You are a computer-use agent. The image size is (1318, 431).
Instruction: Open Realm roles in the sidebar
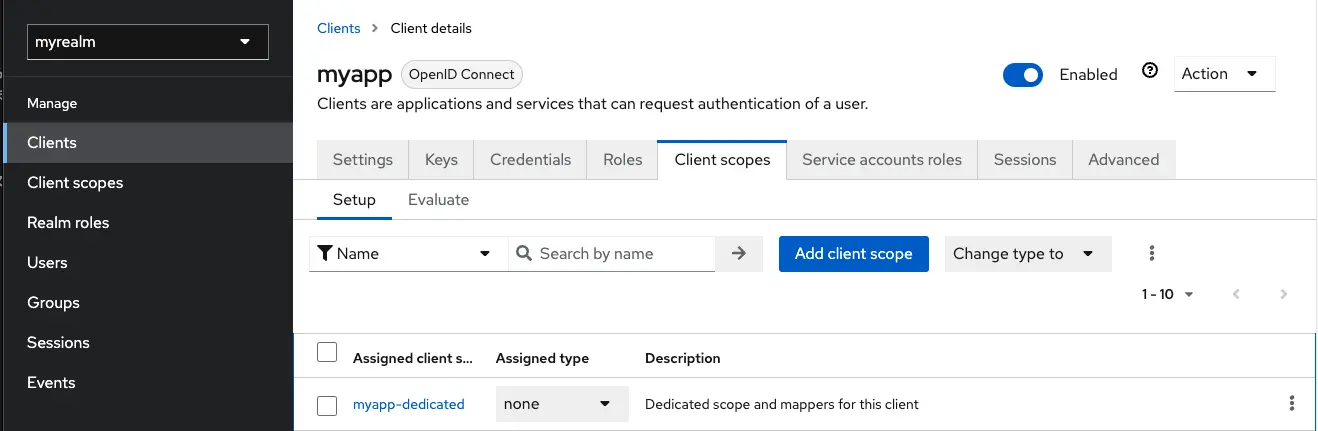coord(148,223)
